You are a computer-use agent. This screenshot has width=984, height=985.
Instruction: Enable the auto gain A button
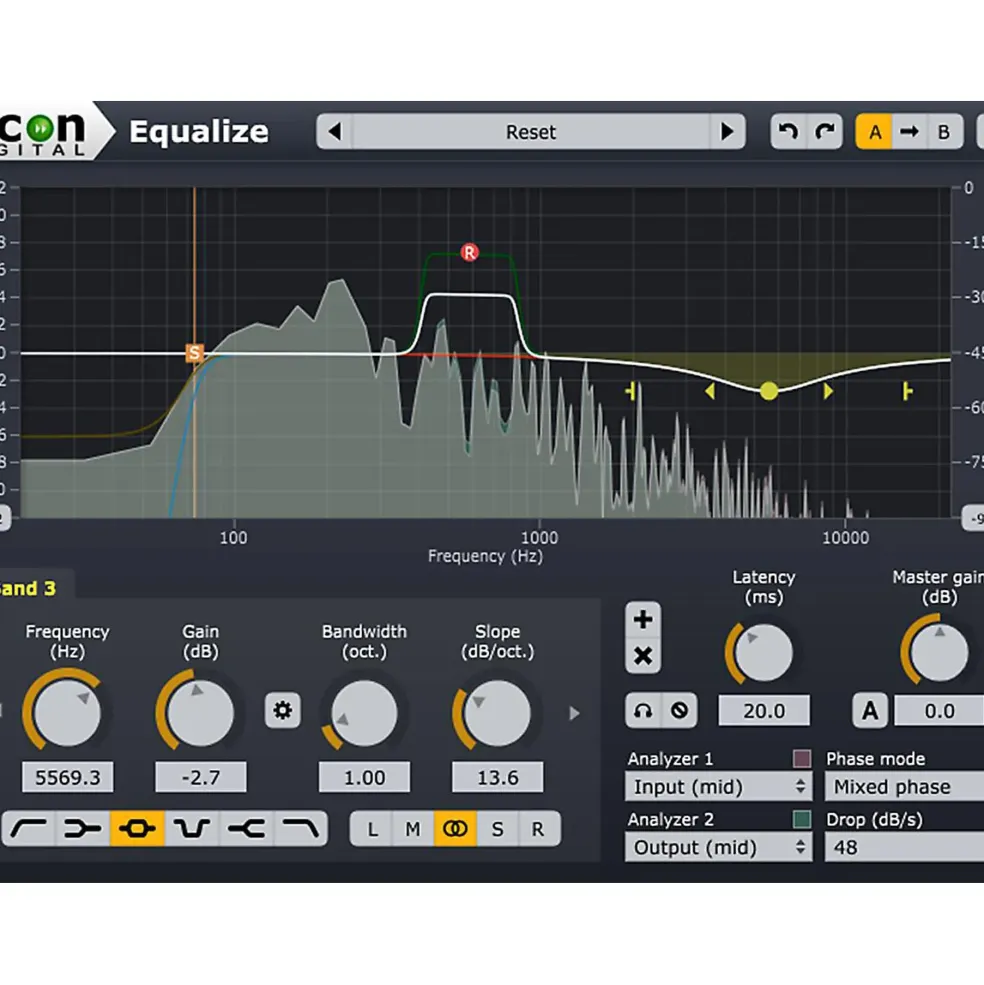click(x=870, y=710)
